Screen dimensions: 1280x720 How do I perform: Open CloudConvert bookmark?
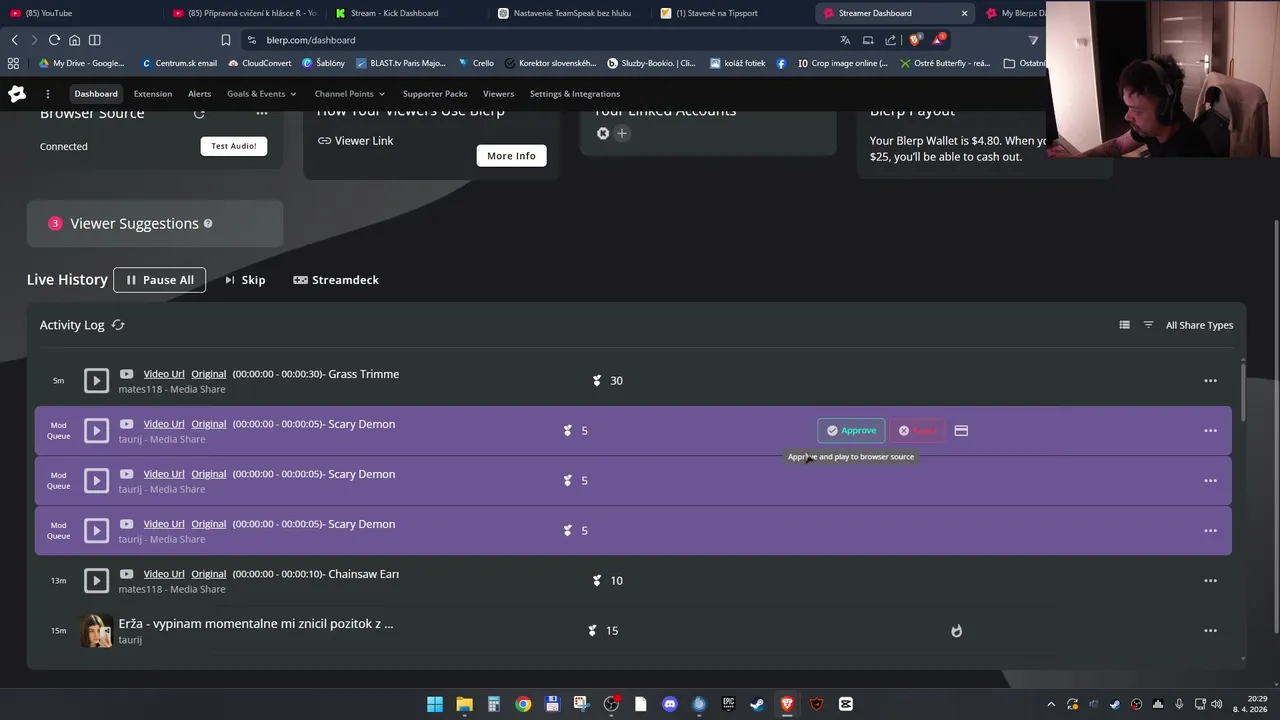[x=259, y=63]
